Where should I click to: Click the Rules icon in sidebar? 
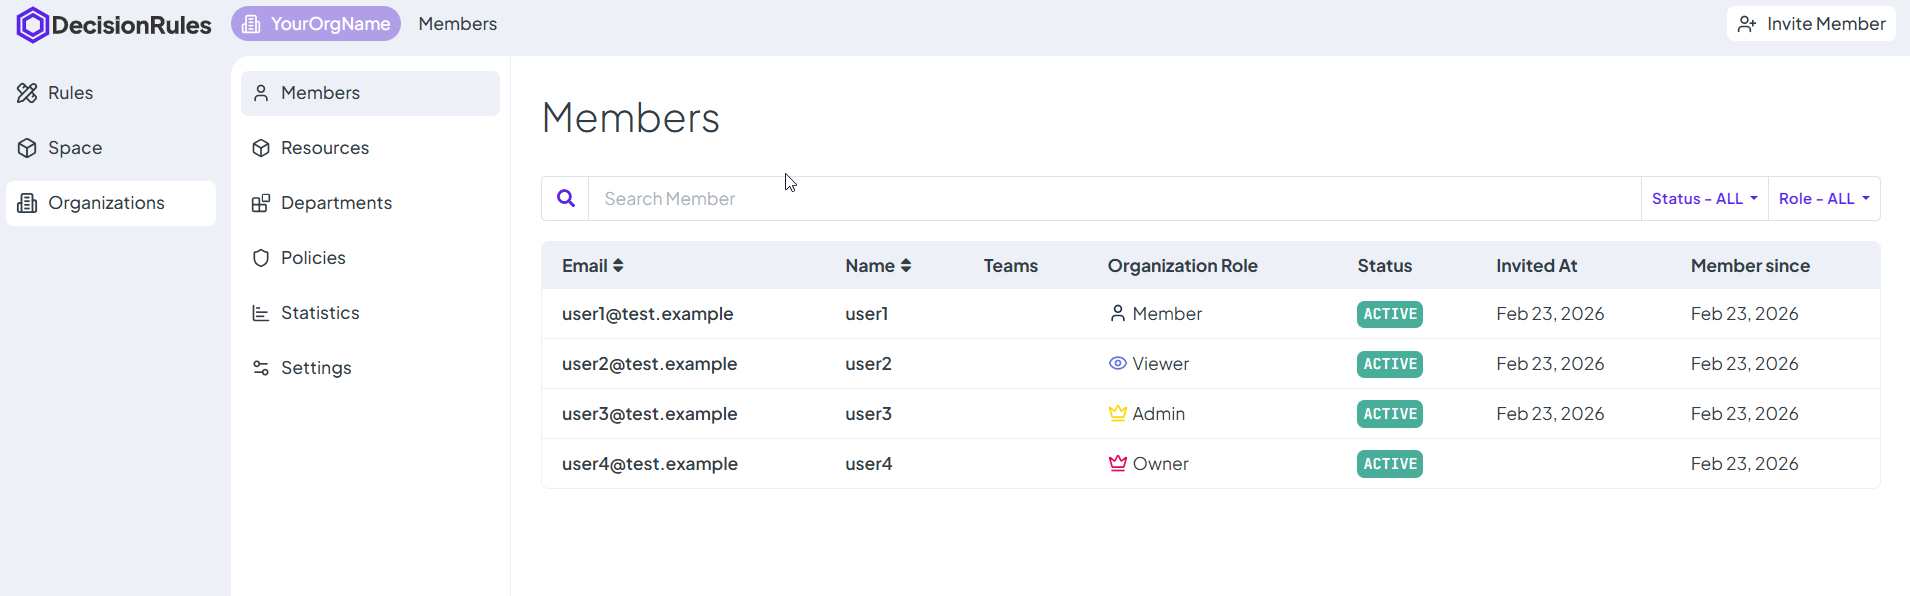pyautogui.click(x=27, y=93)
